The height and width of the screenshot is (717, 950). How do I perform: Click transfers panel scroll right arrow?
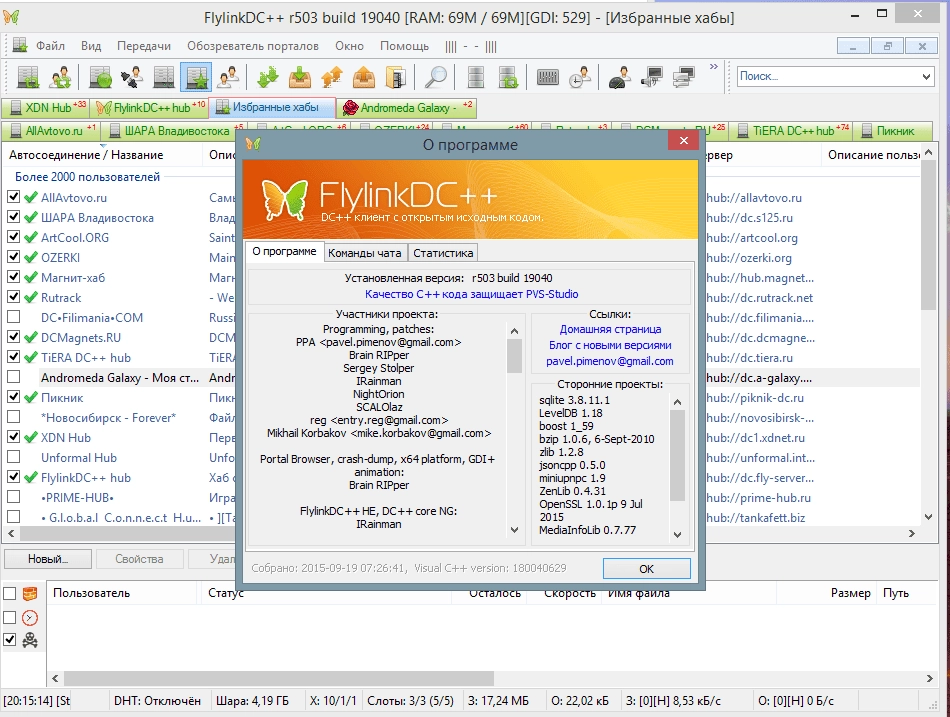click(929, 678)
